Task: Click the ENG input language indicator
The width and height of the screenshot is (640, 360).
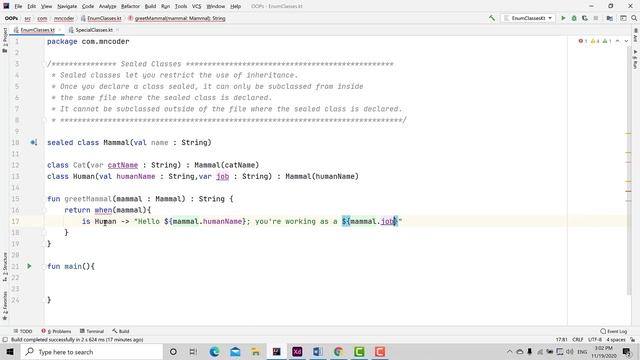Action: (582, 352)
